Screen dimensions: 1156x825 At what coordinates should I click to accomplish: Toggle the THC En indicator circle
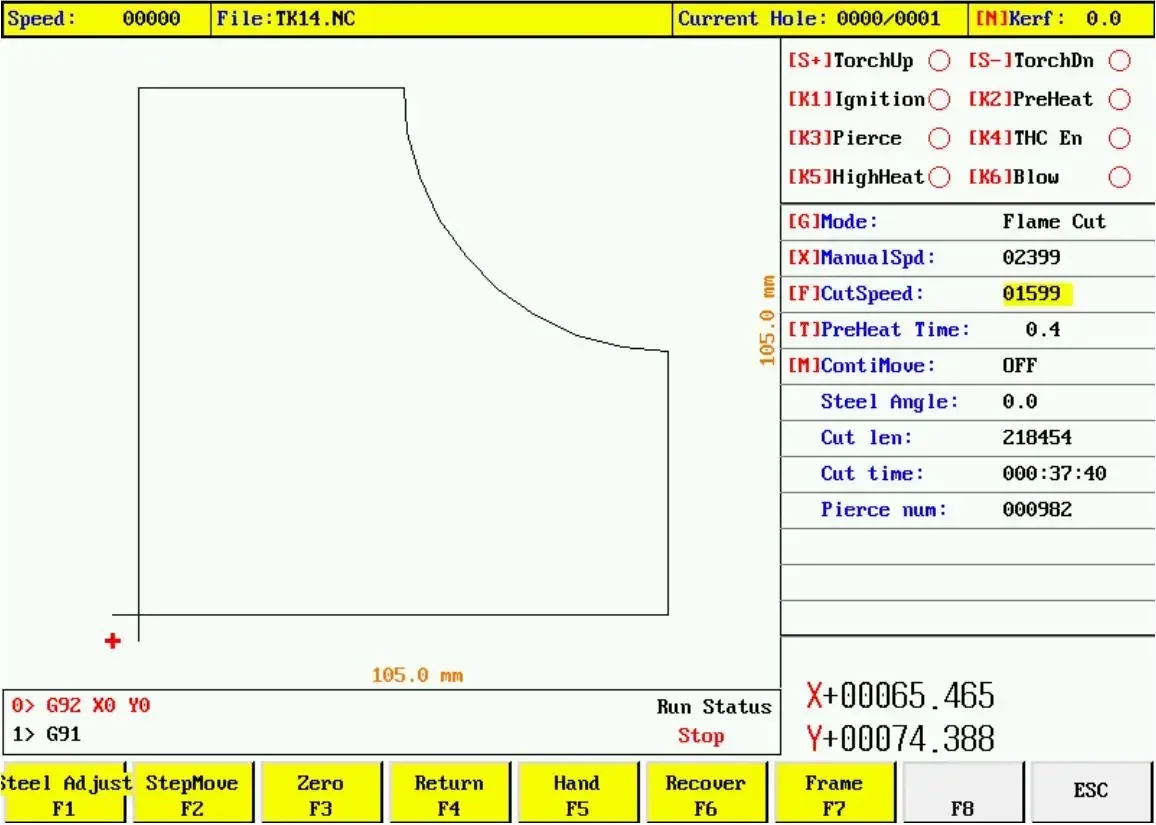(1119, 139)
